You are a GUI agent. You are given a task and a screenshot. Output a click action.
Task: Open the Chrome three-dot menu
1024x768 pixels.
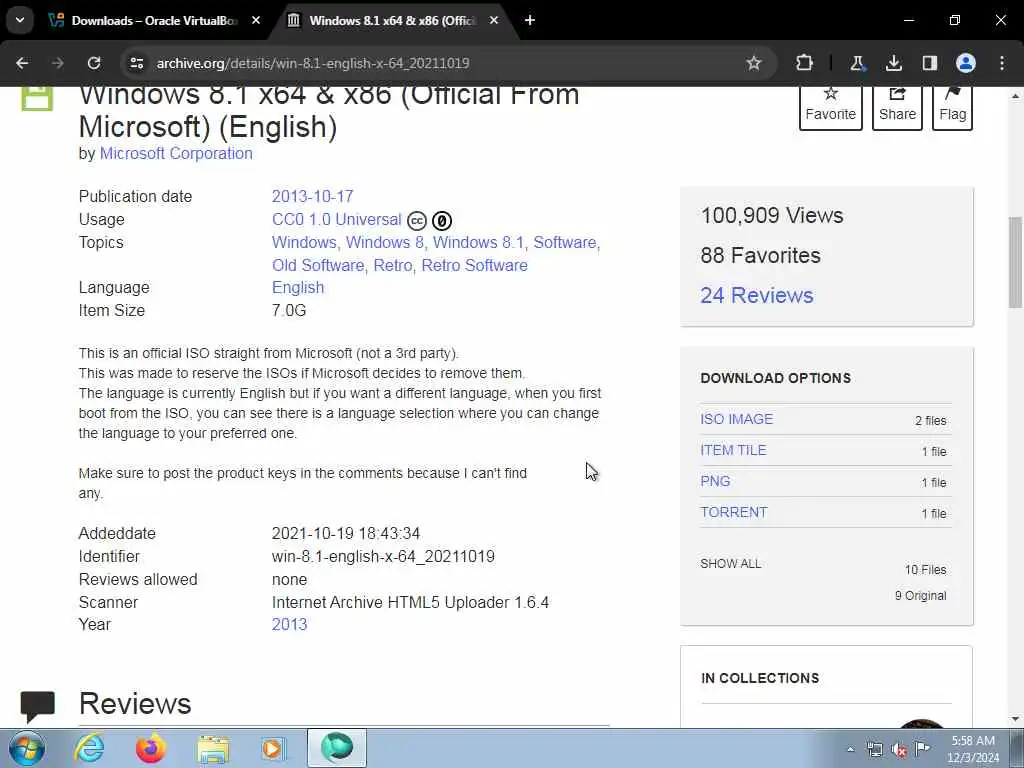pyautogui.click(x=1002, y=63)
